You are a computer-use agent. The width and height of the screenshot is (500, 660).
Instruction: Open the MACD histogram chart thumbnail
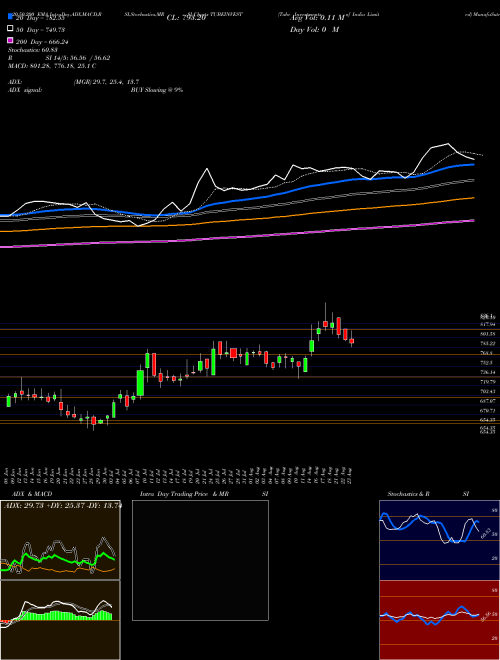point(60,620)
